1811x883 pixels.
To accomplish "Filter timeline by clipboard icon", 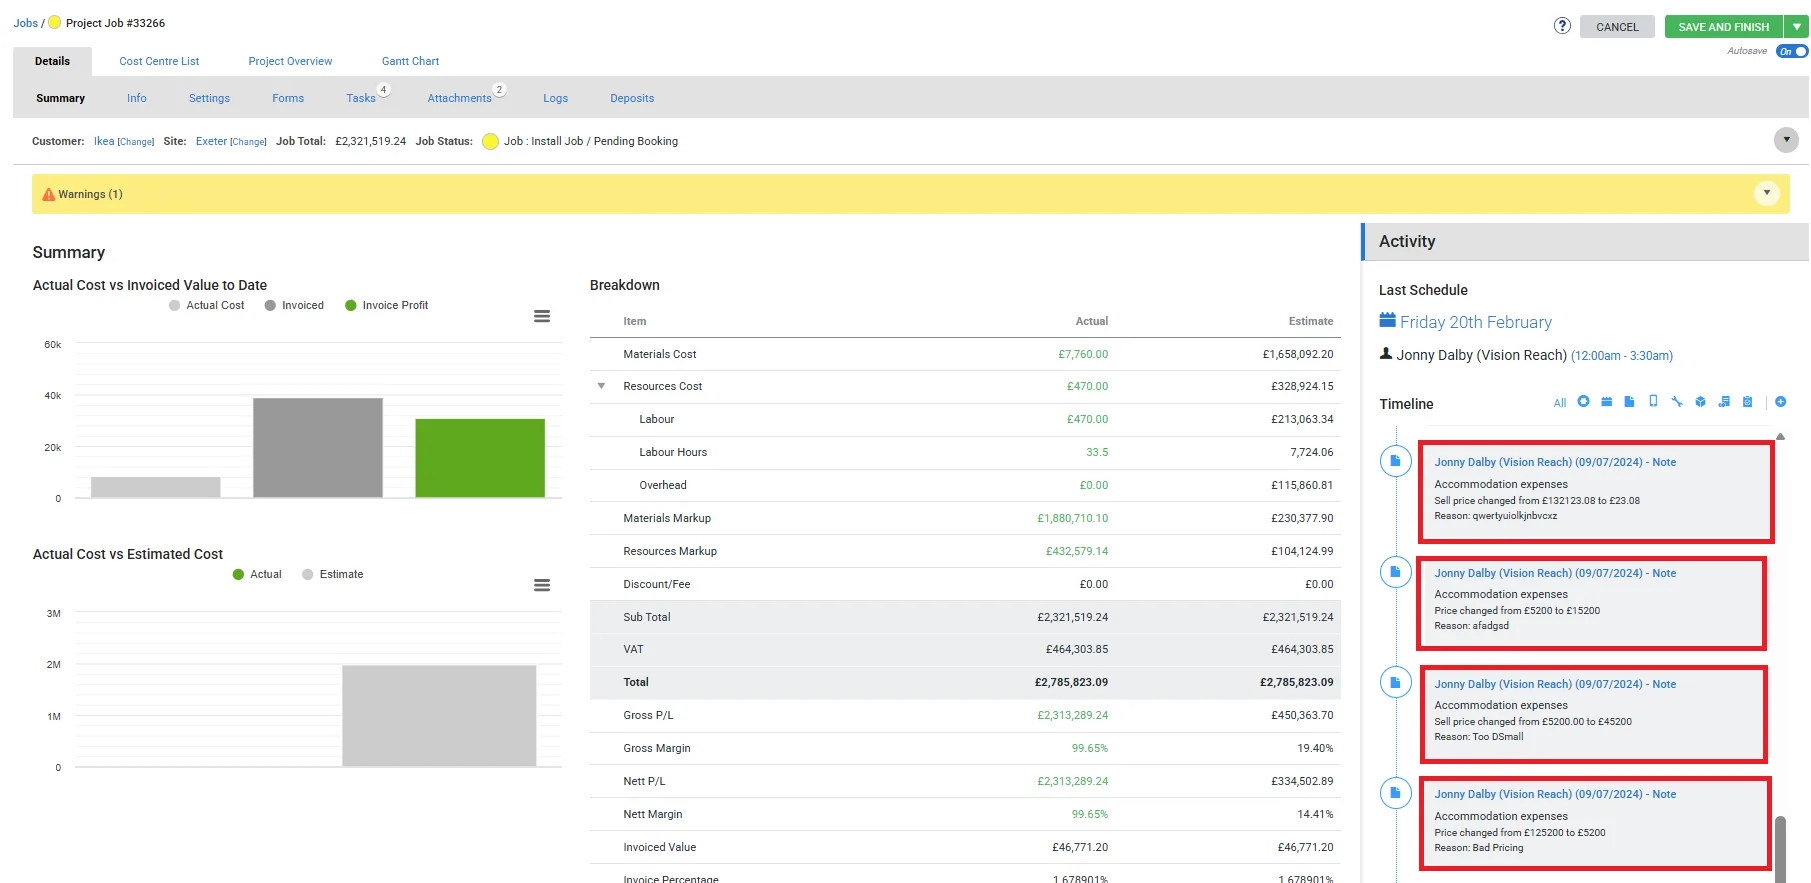I will (1747, 402).
